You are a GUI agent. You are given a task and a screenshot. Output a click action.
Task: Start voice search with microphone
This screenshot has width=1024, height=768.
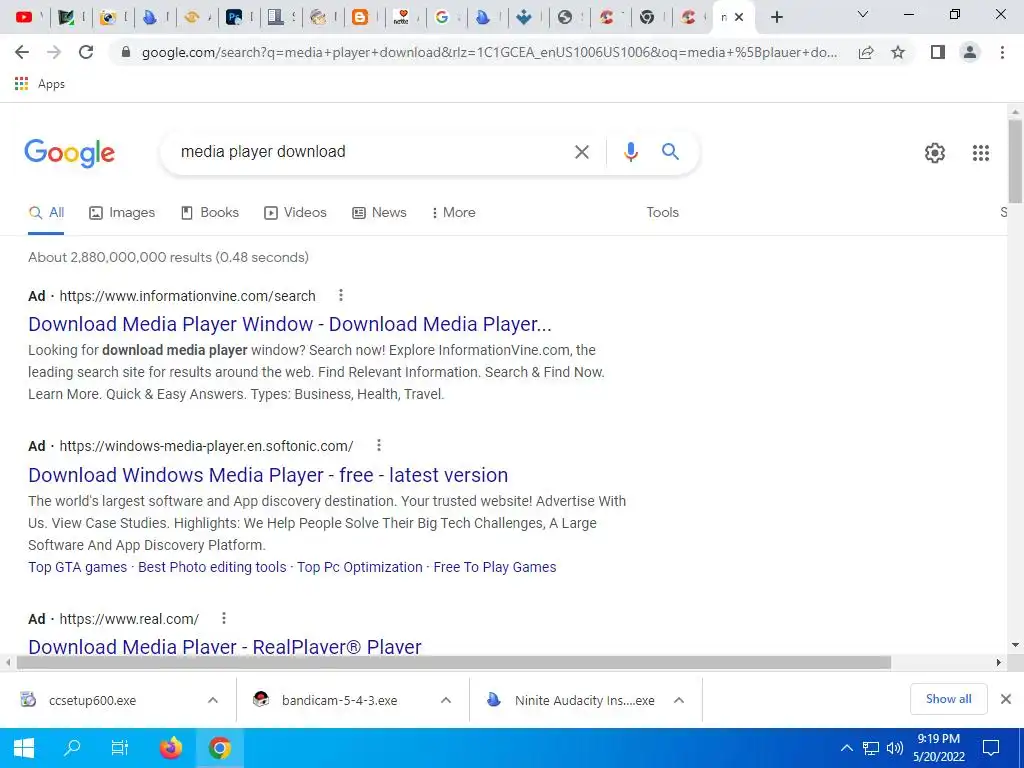[630, 152]
